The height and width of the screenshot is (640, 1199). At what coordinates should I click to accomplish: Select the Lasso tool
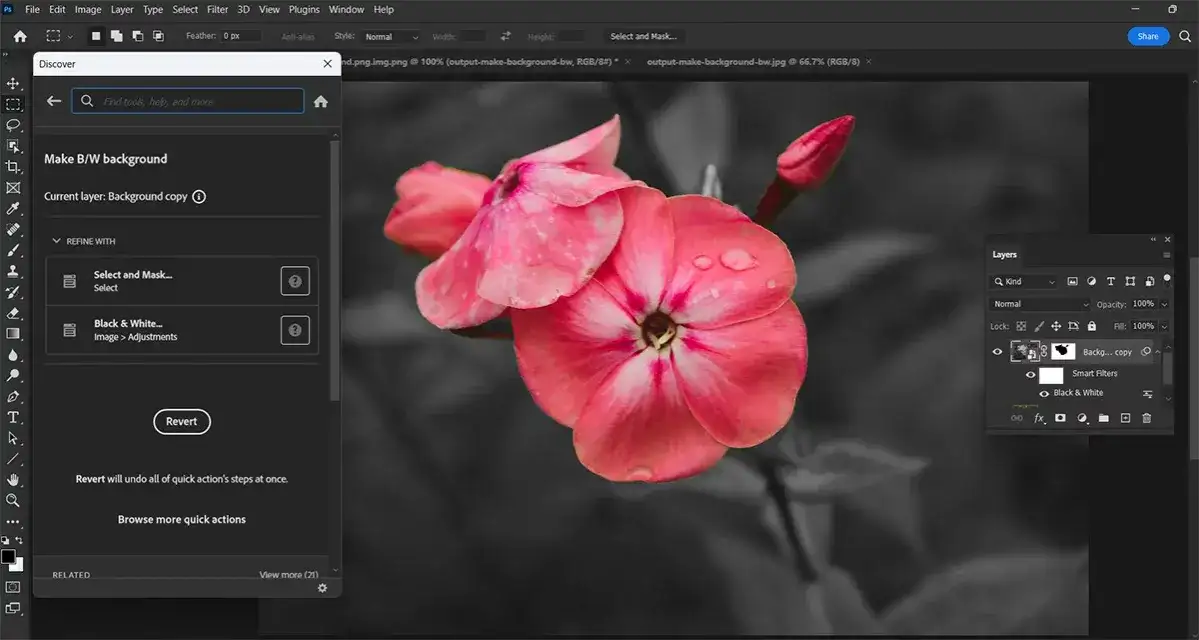13,125
